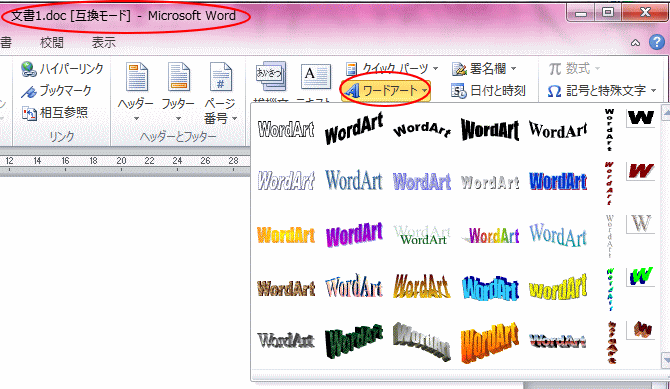This screenshot has height=389, width=670.
Task: Insert 日付と時刻 (Date and time)
Action: (x=488, y=91)
